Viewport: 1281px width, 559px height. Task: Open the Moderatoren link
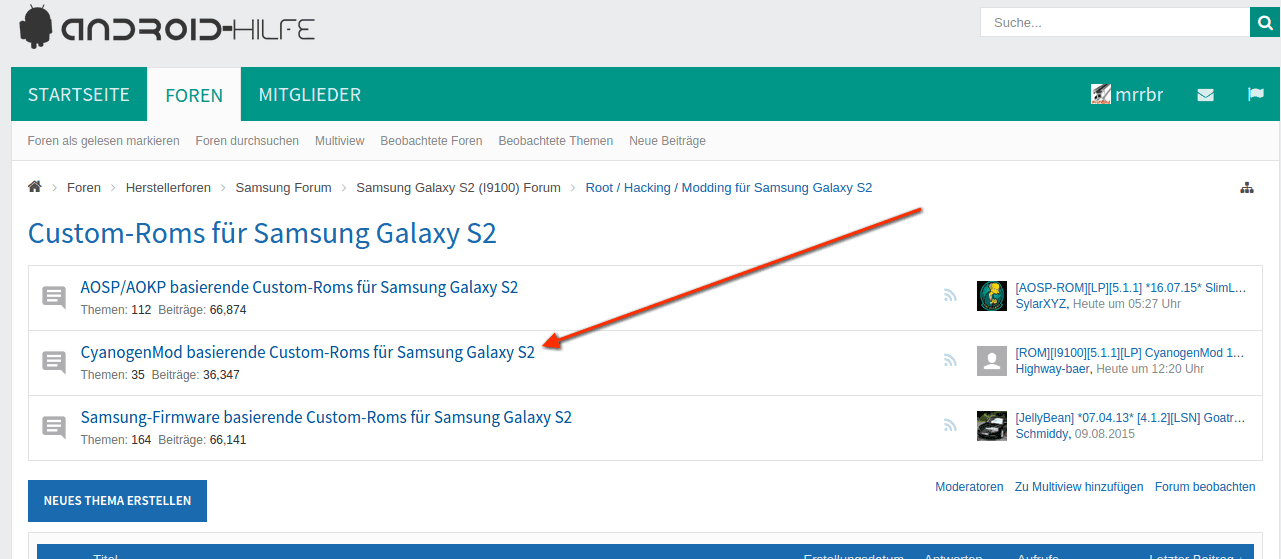tap(969, 487)
